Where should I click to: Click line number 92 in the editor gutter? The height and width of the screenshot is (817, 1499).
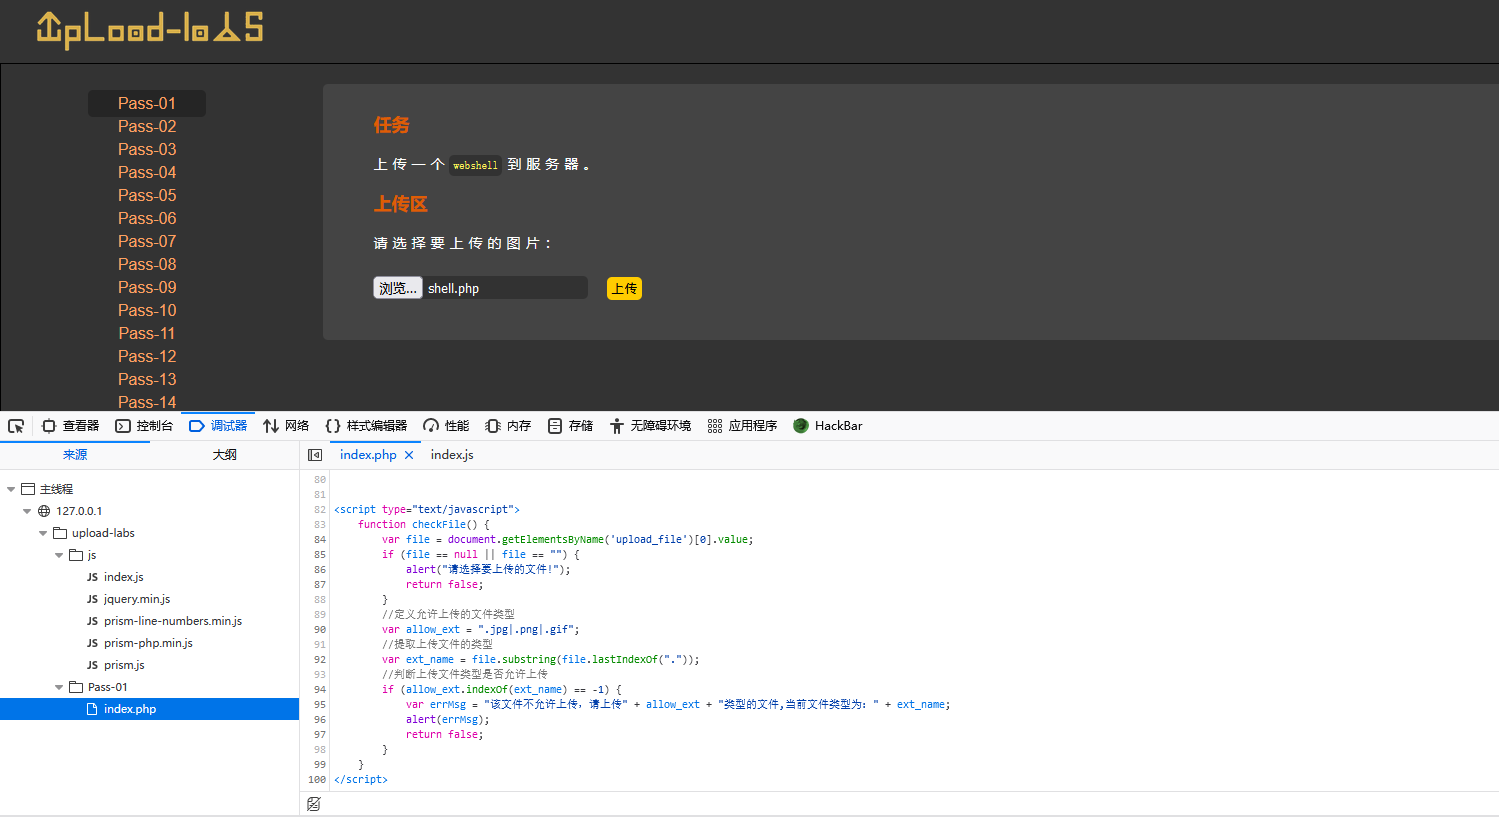pos(320,660)
